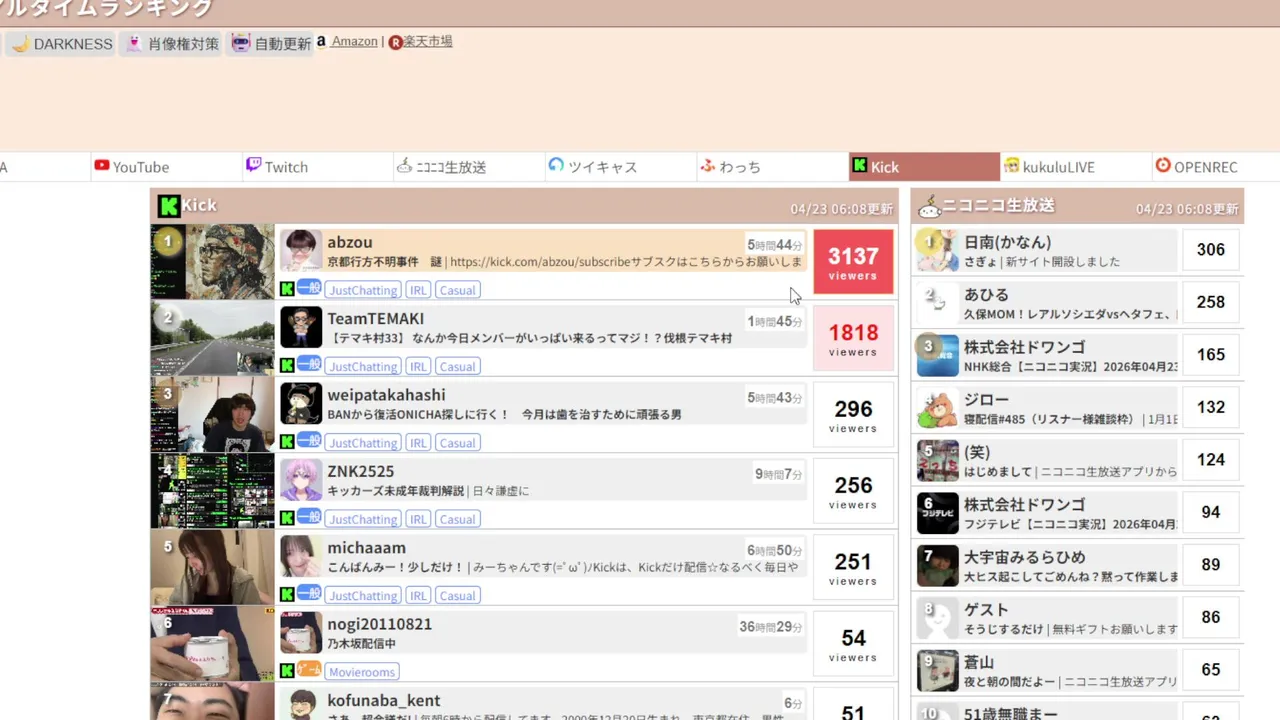Viewport: 1280px width, 720px height.
Task: Click kofunaba_kent's profile avatar
Action: pos(301,705)
